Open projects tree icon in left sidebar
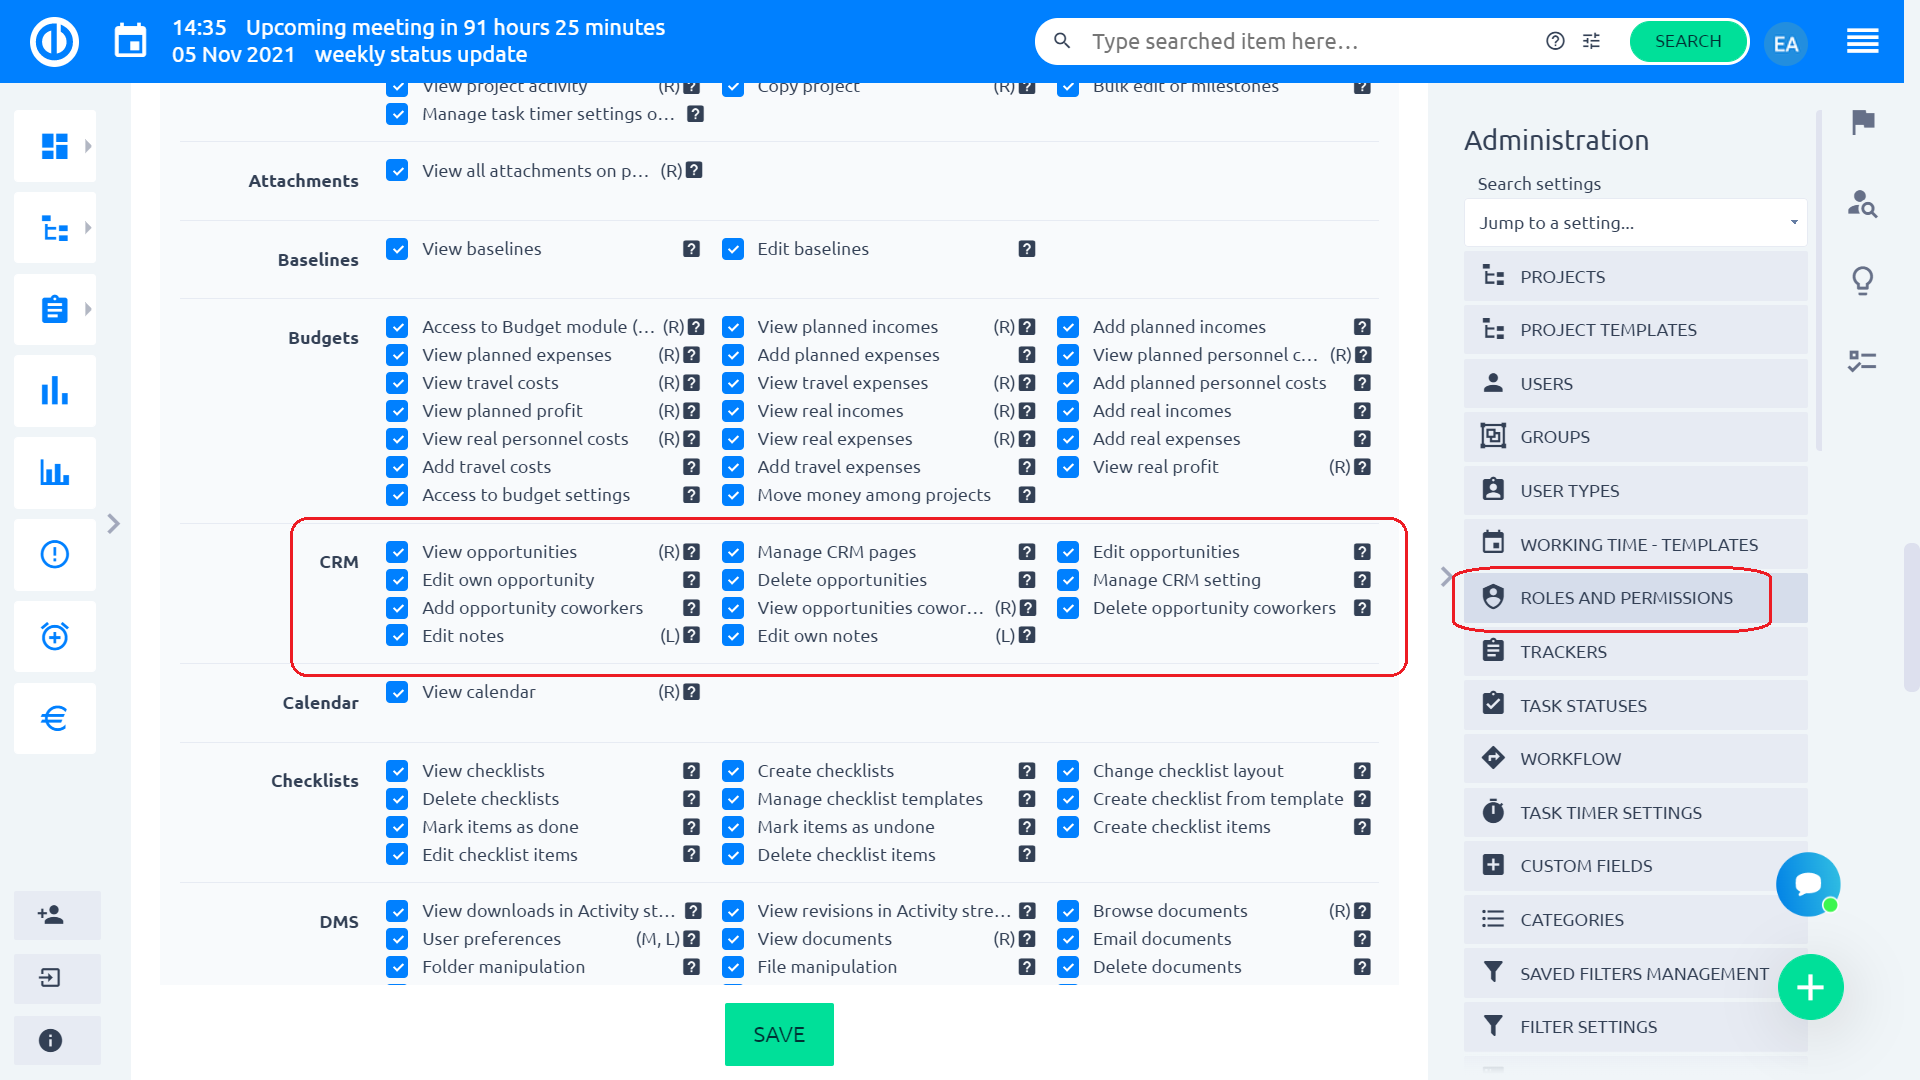The width and height of the screenshot is (1920, 1080). 55,228
